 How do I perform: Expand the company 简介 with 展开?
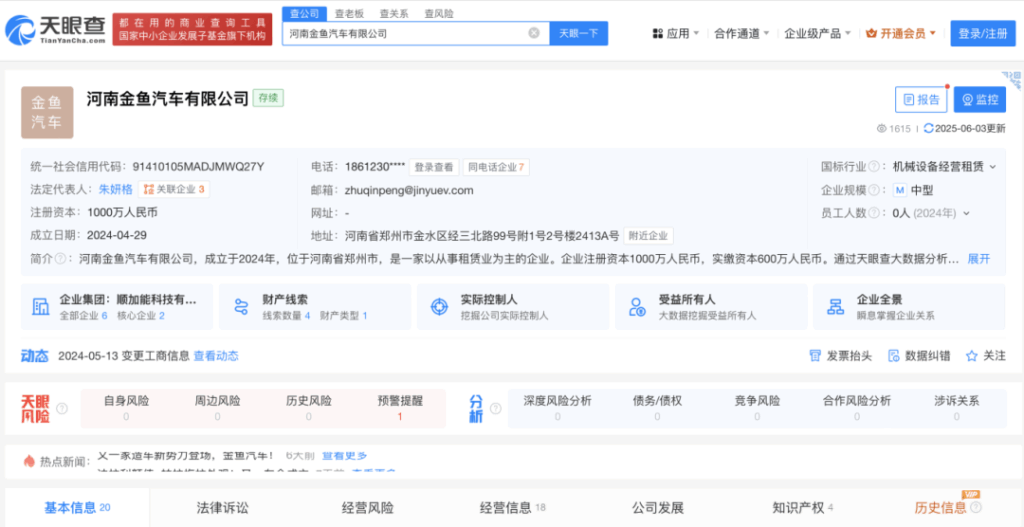tap(978, 259)
